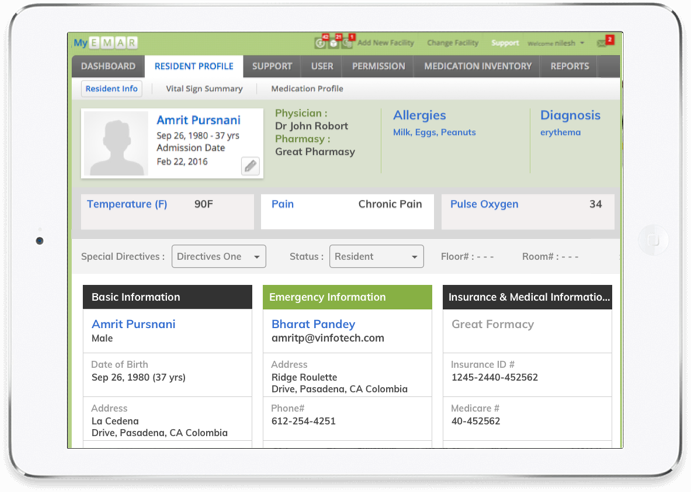Click the Great Formacy text

click(x=493, y=324)
